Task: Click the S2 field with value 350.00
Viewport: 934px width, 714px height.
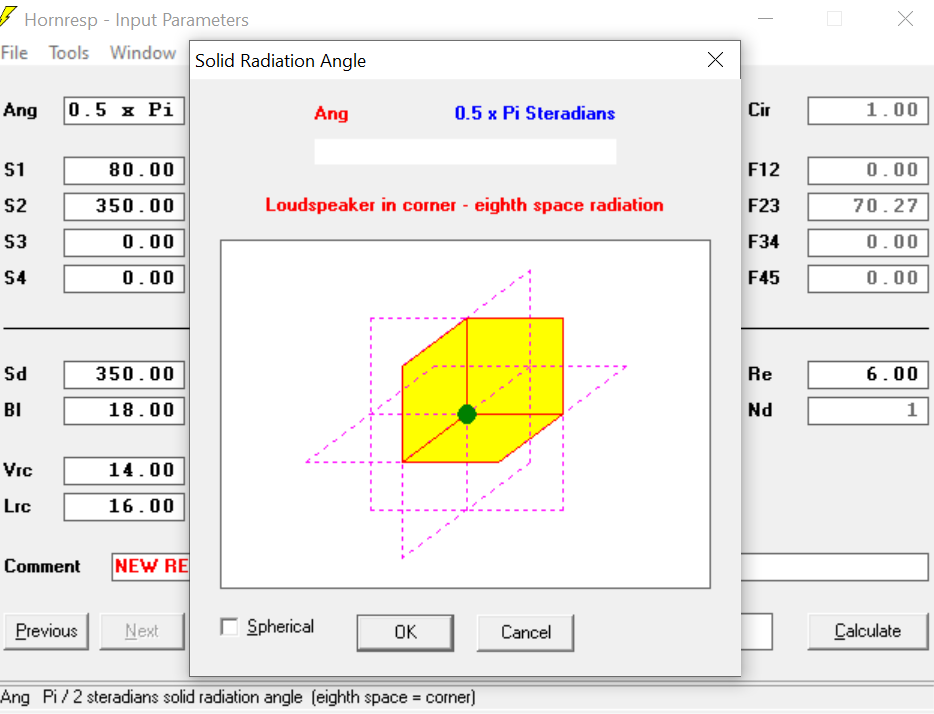Action: click(124, 207)
